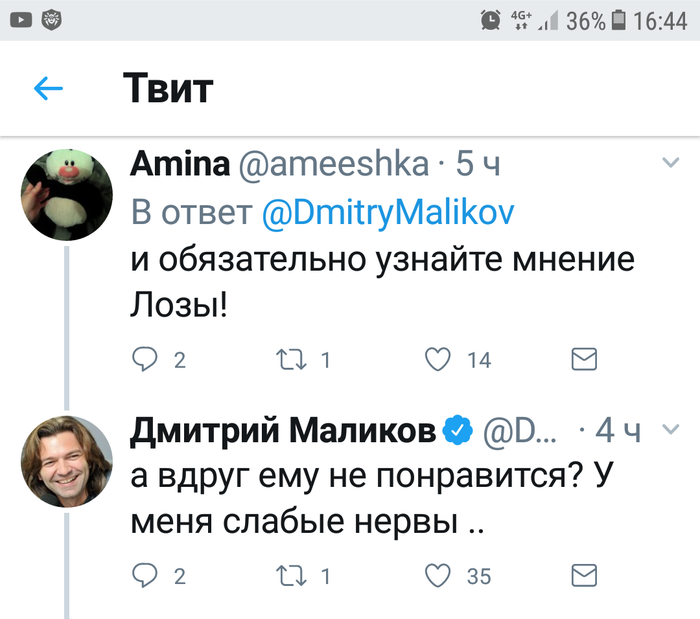Send Дмитрий Маликов's tweet by message

tap(583, 575)
